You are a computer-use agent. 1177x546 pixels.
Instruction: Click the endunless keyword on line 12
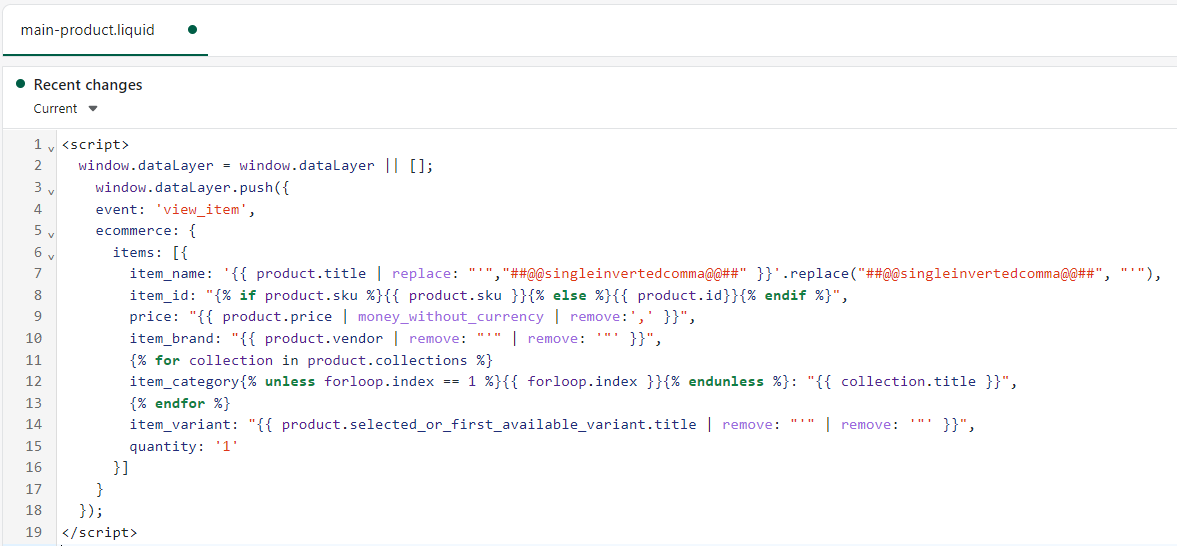point(728,382)
